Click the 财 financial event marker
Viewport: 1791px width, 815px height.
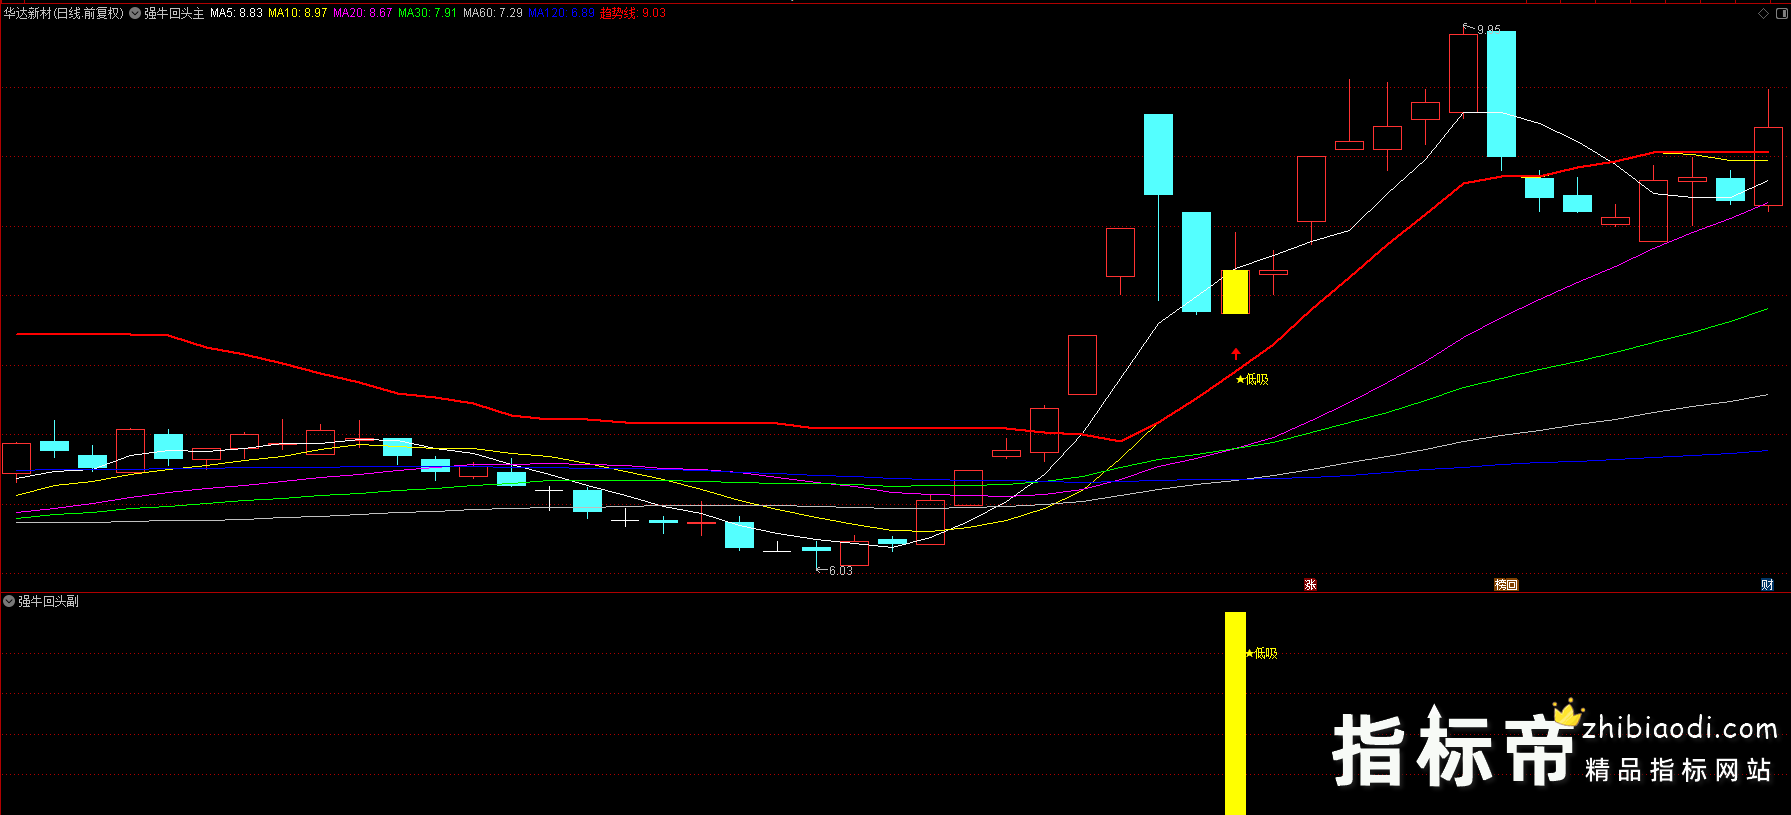(1767, 585)
